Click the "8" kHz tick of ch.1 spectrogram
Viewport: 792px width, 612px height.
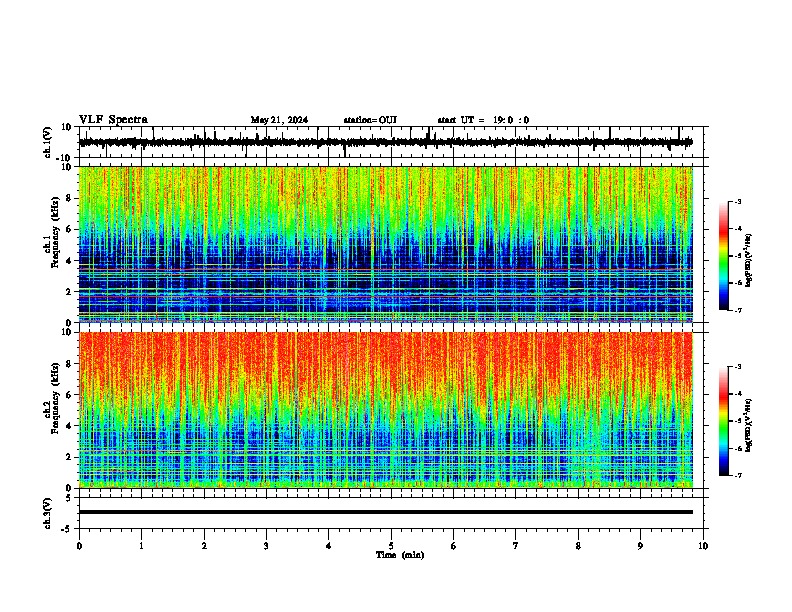tap(69, 198)
